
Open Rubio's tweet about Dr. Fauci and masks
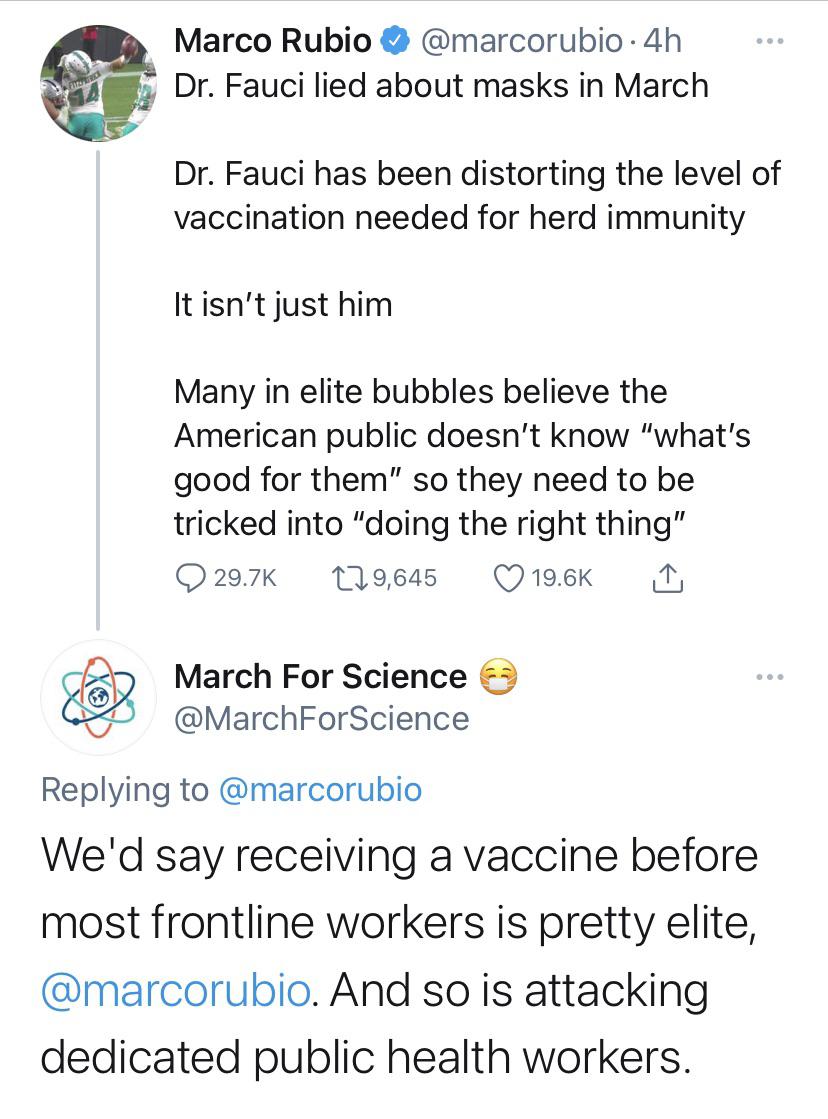[440, 86]
